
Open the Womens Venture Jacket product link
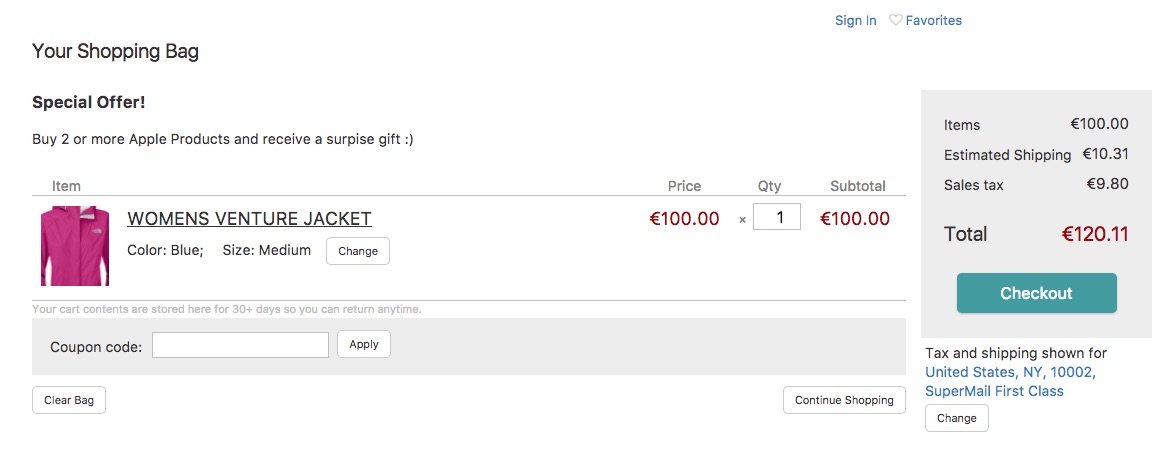pos(250,219)
